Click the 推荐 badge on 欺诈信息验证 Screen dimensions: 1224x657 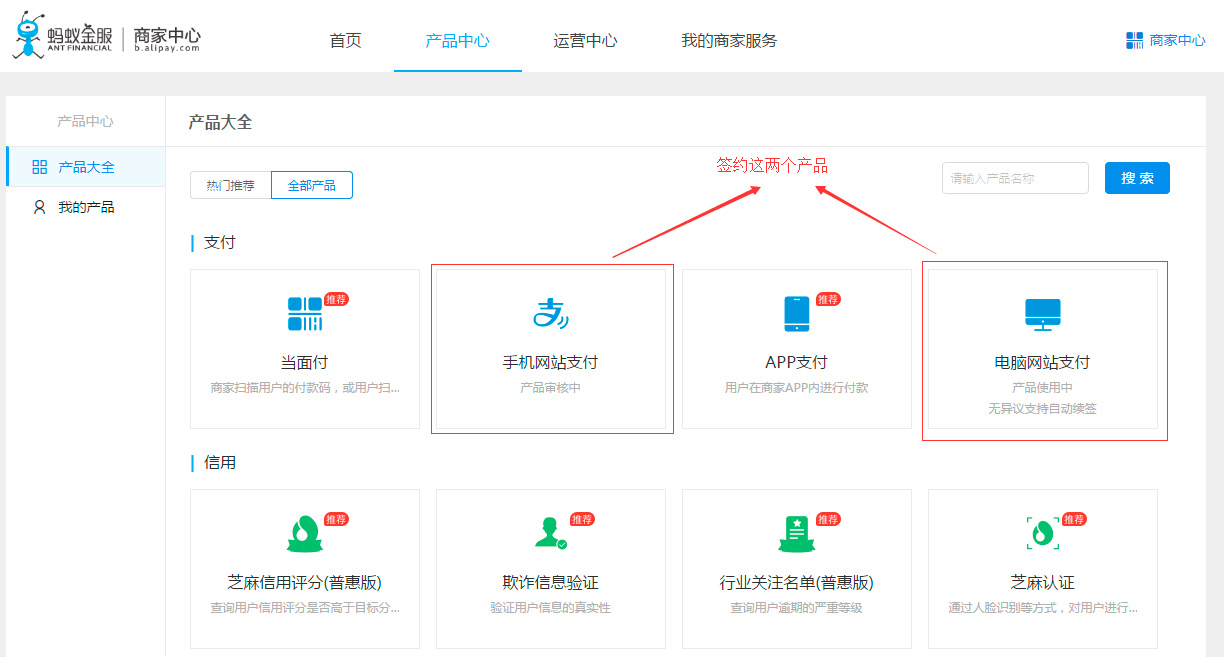point(582,519)
